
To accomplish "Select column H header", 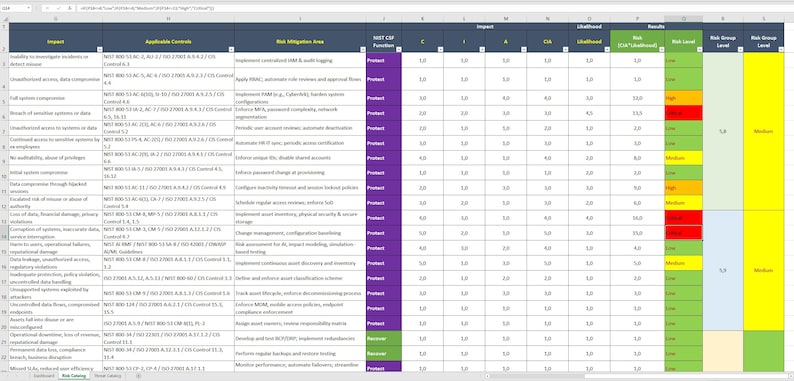I will [168, 19].
